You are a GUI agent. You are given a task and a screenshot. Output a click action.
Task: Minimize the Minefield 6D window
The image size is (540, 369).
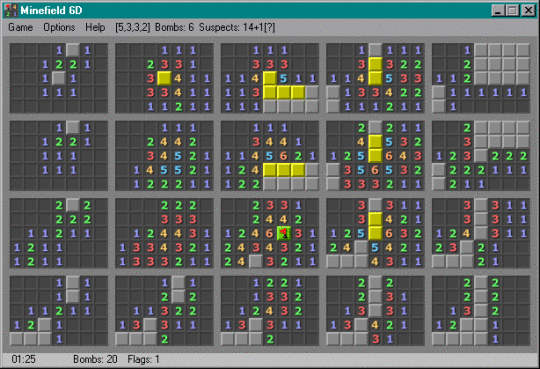click(497, 11)
